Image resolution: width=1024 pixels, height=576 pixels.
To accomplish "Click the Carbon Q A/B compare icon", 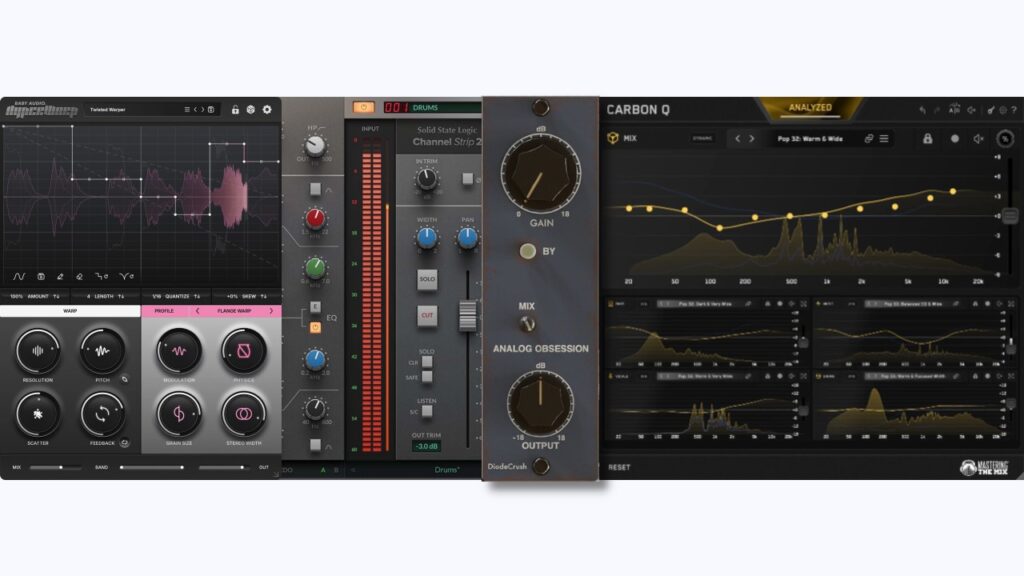I will click(x=955, y=109).
